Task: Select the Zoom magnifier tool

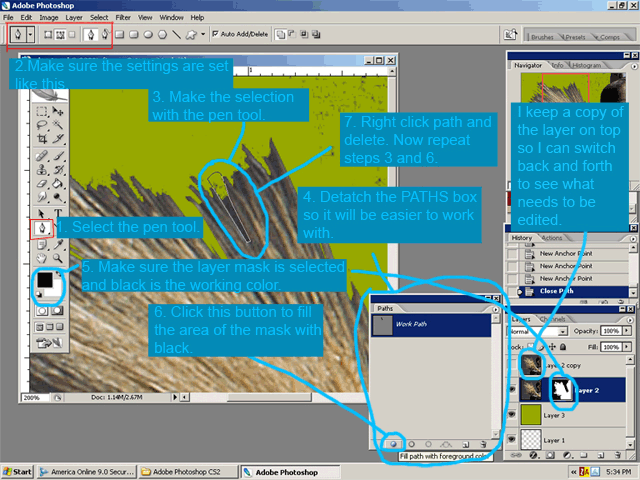Action: point(58,258)
